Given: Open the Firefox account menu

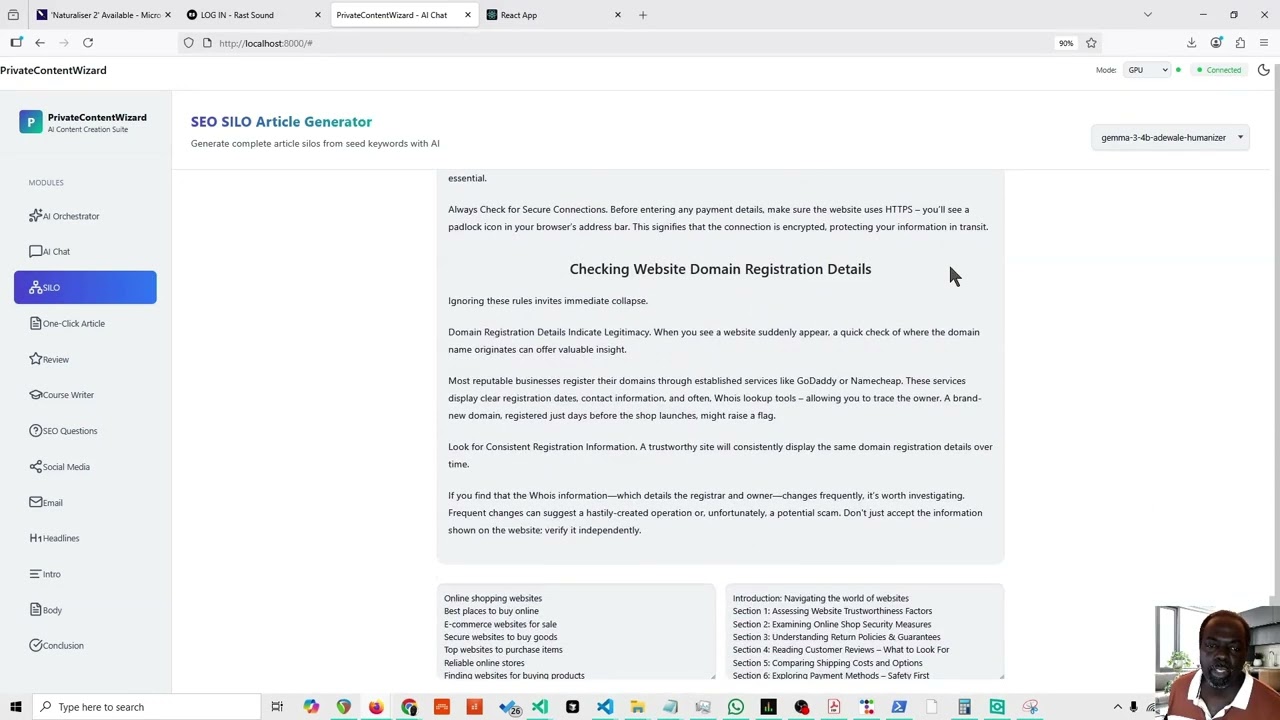Looking at the screenshot, I should (x=1216, y=43).
